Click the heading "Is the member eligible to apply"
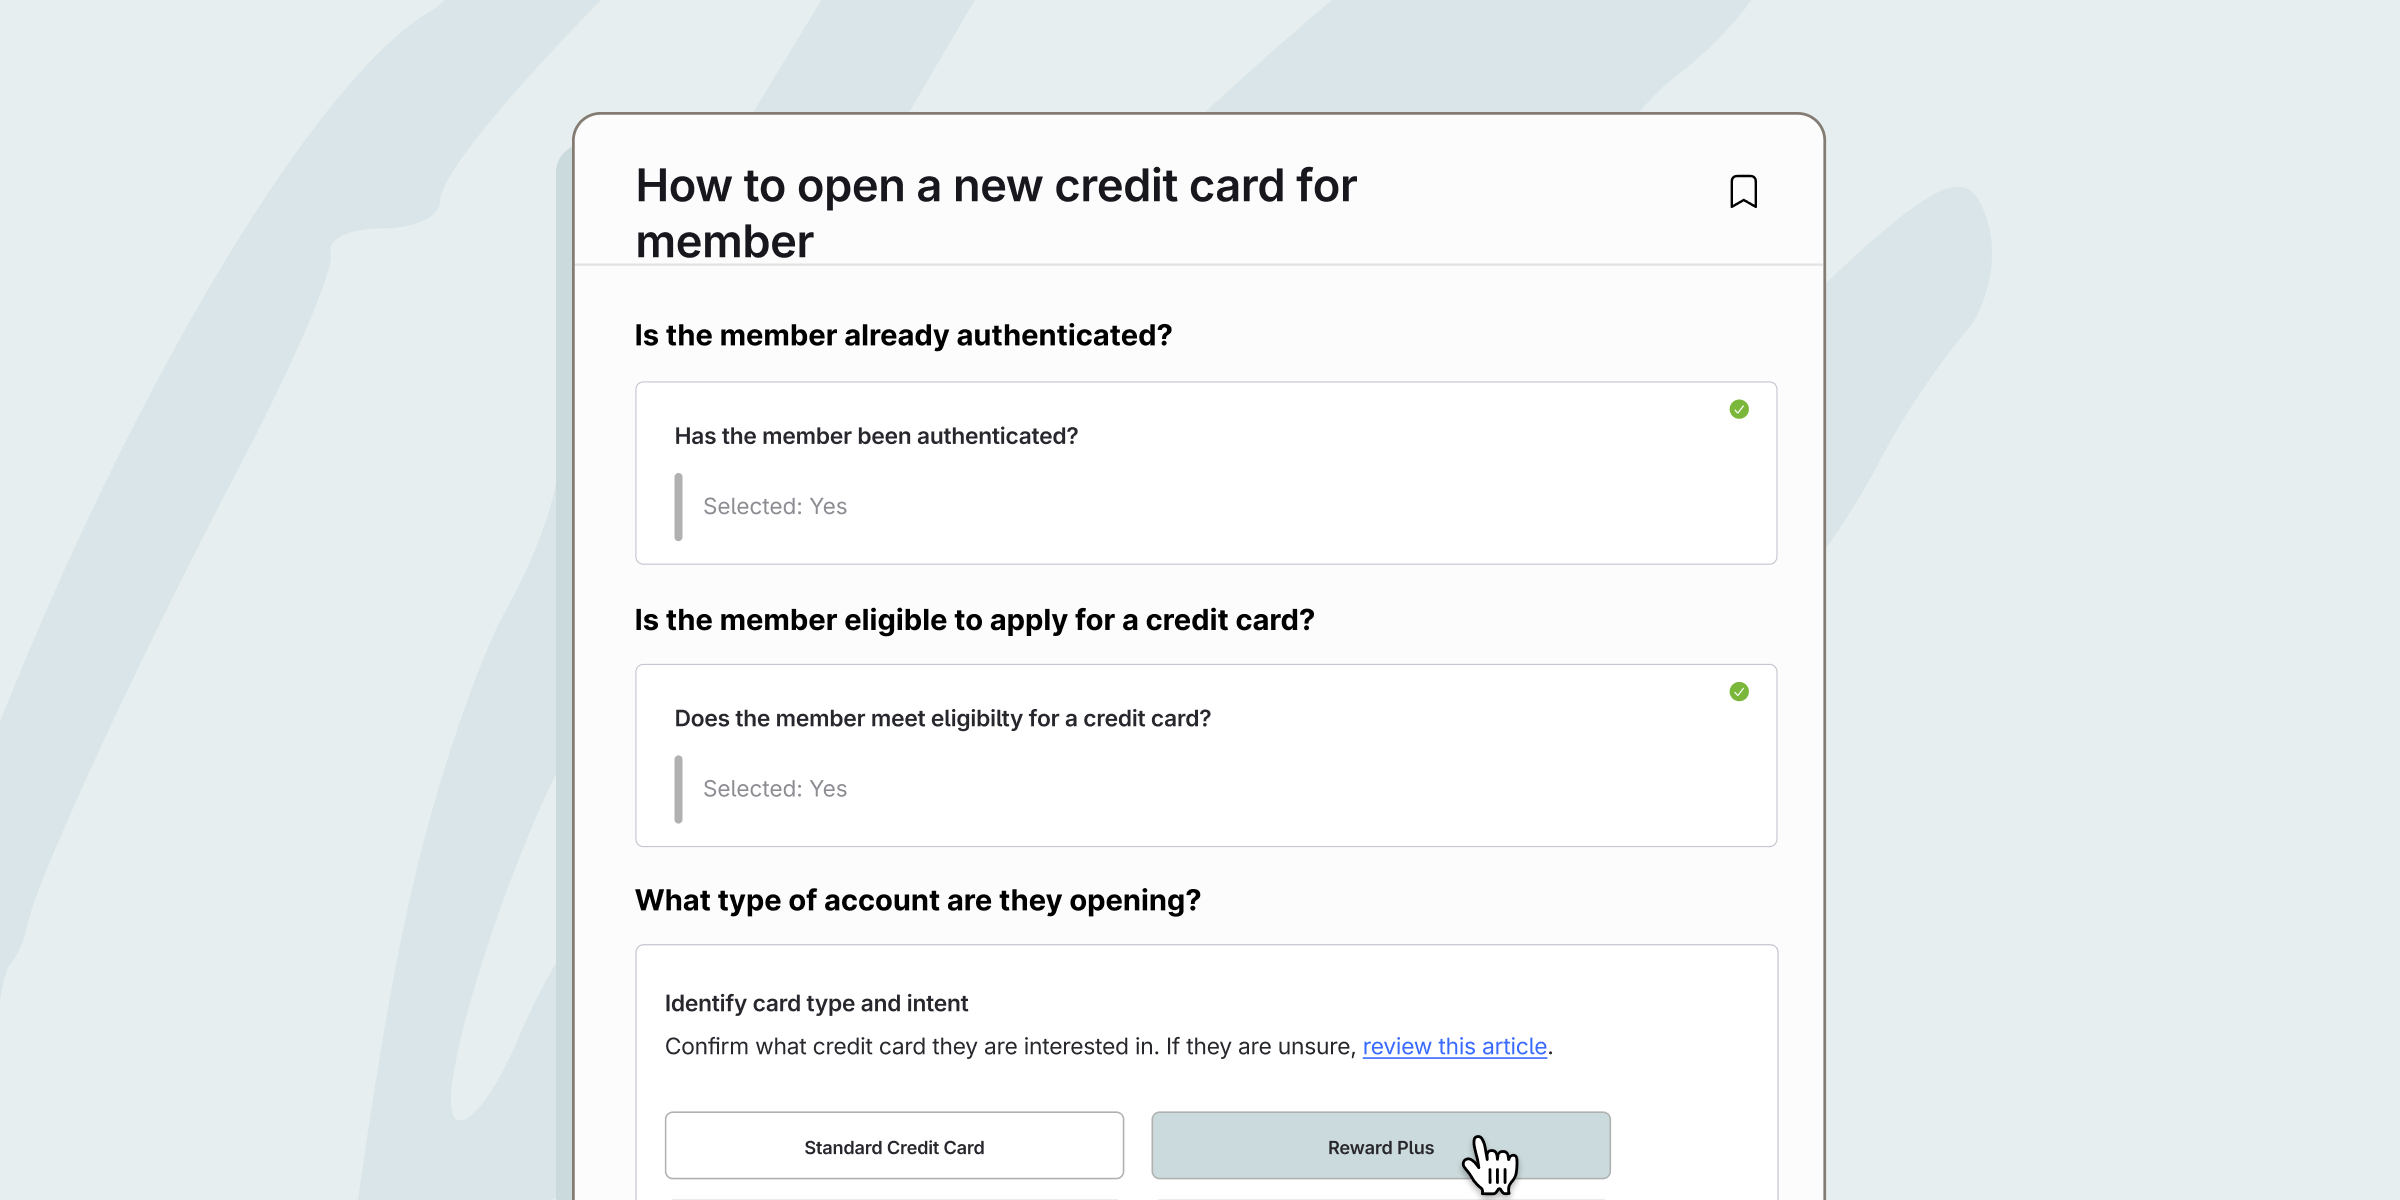 click(x=974, y=620)
